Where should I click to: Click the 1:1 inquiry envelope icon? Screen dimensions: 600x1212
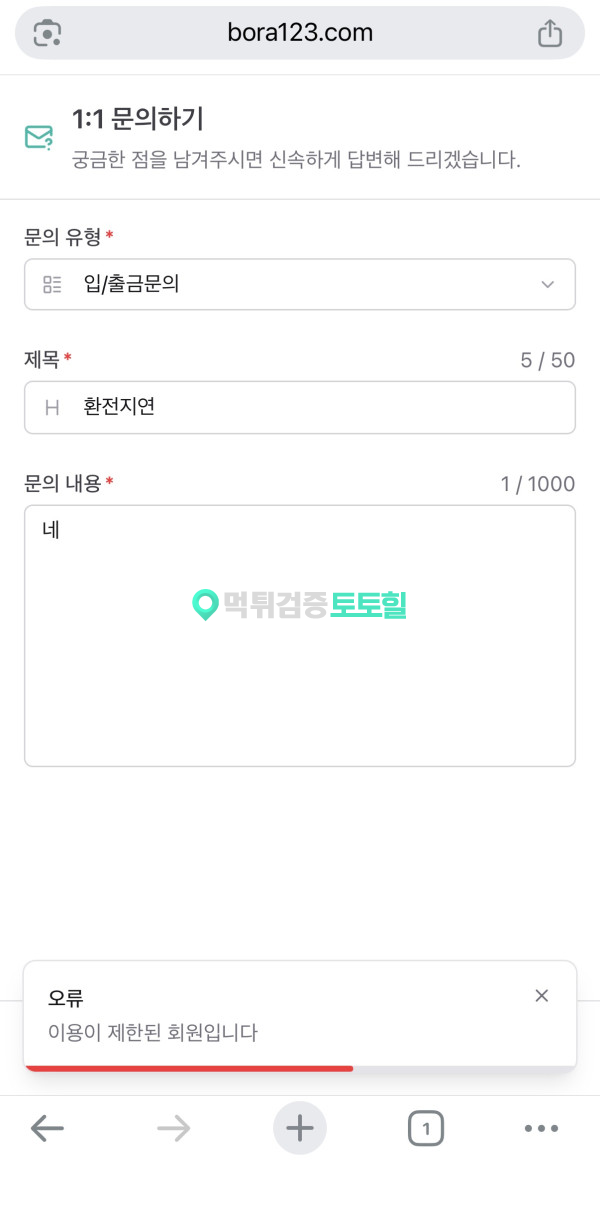(38, 138)
